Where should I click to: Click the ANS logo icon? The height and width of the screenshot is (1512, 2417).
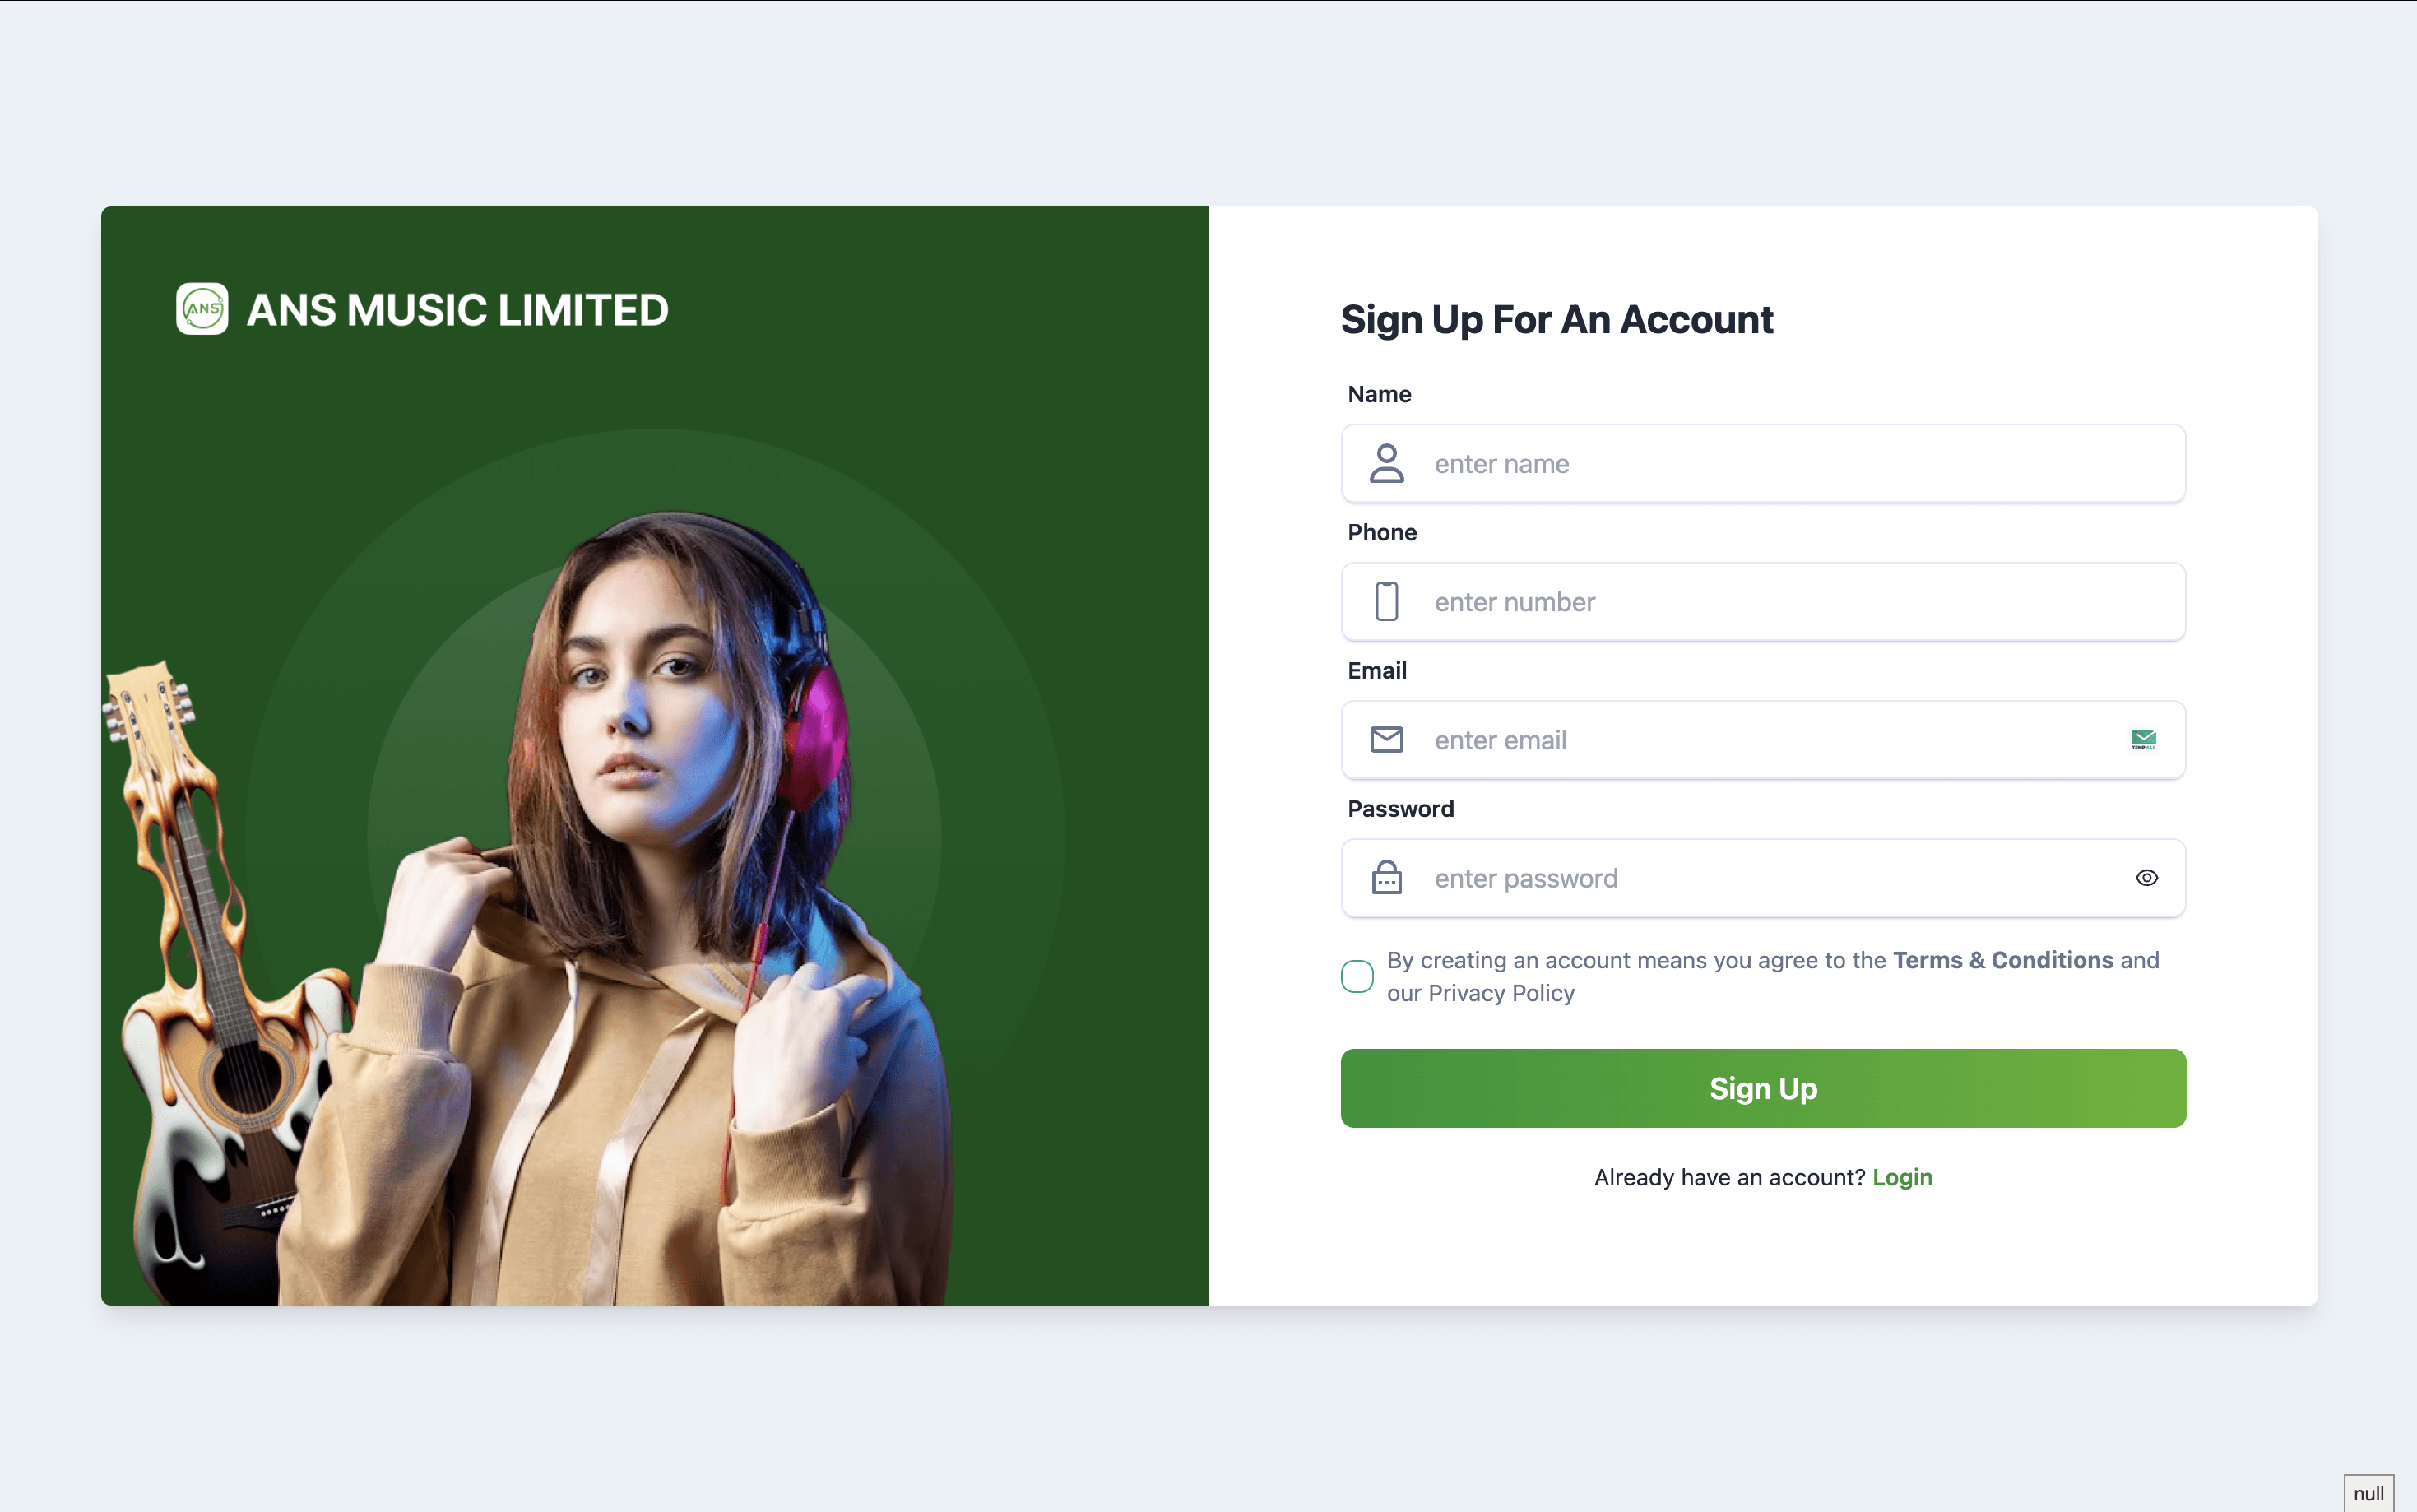pos(202,309)
